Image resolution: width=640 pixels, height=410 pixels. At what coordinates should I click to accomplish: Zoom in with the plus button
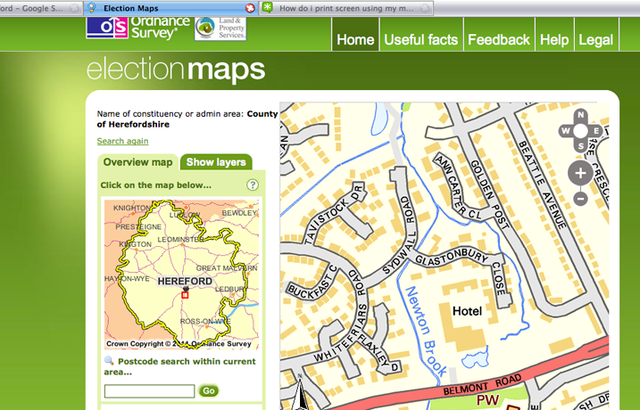point(580,173)
